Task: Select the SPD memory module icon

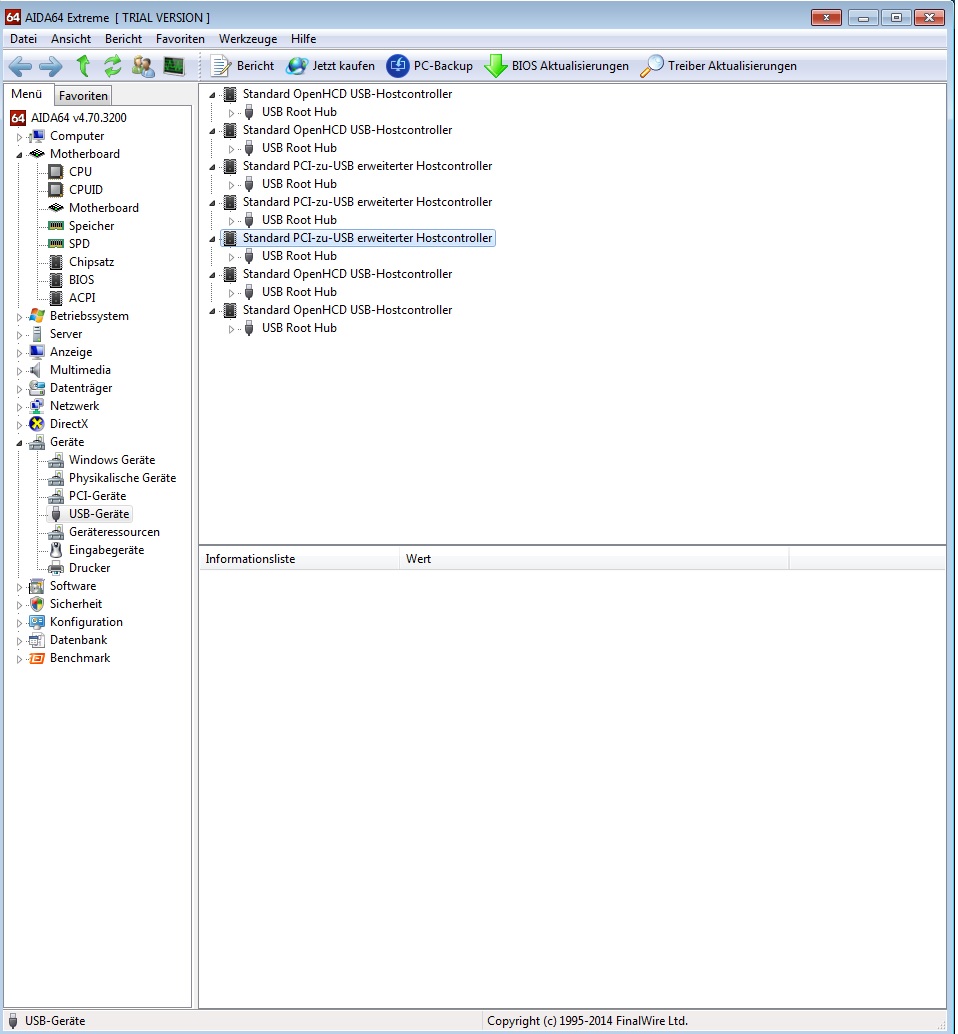Action: [x=57, y=244]
